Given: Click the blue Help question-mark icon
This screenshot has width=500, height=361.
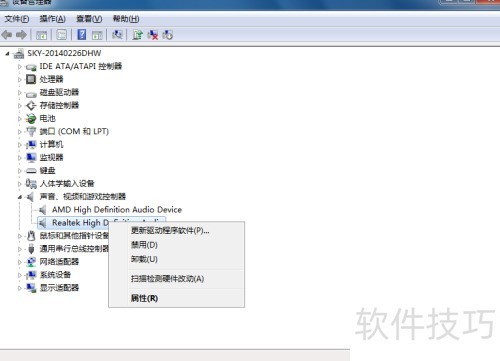Looking at the screenshot, I should click(82, 35).
